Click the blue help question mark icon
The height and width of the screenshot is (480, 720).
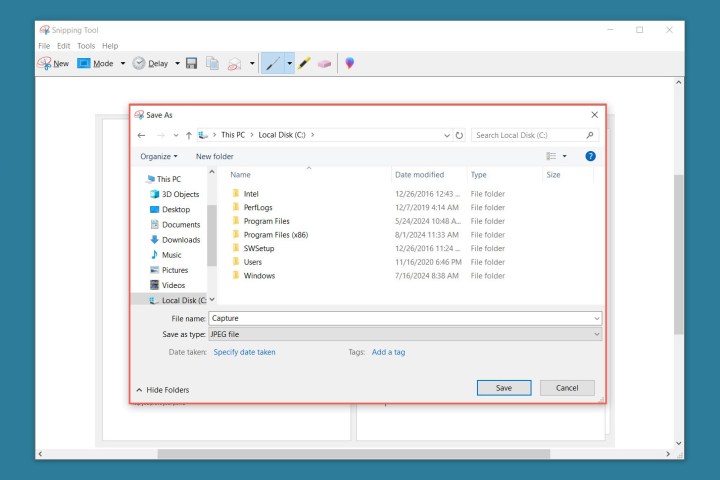click(590, 156)
